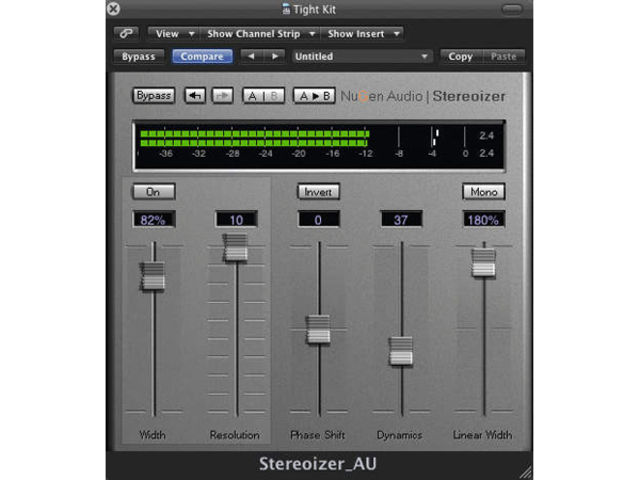Click the window collapse pill button
Screen dimensions: 640x480
pyautogui.click(x=512, y=9)
